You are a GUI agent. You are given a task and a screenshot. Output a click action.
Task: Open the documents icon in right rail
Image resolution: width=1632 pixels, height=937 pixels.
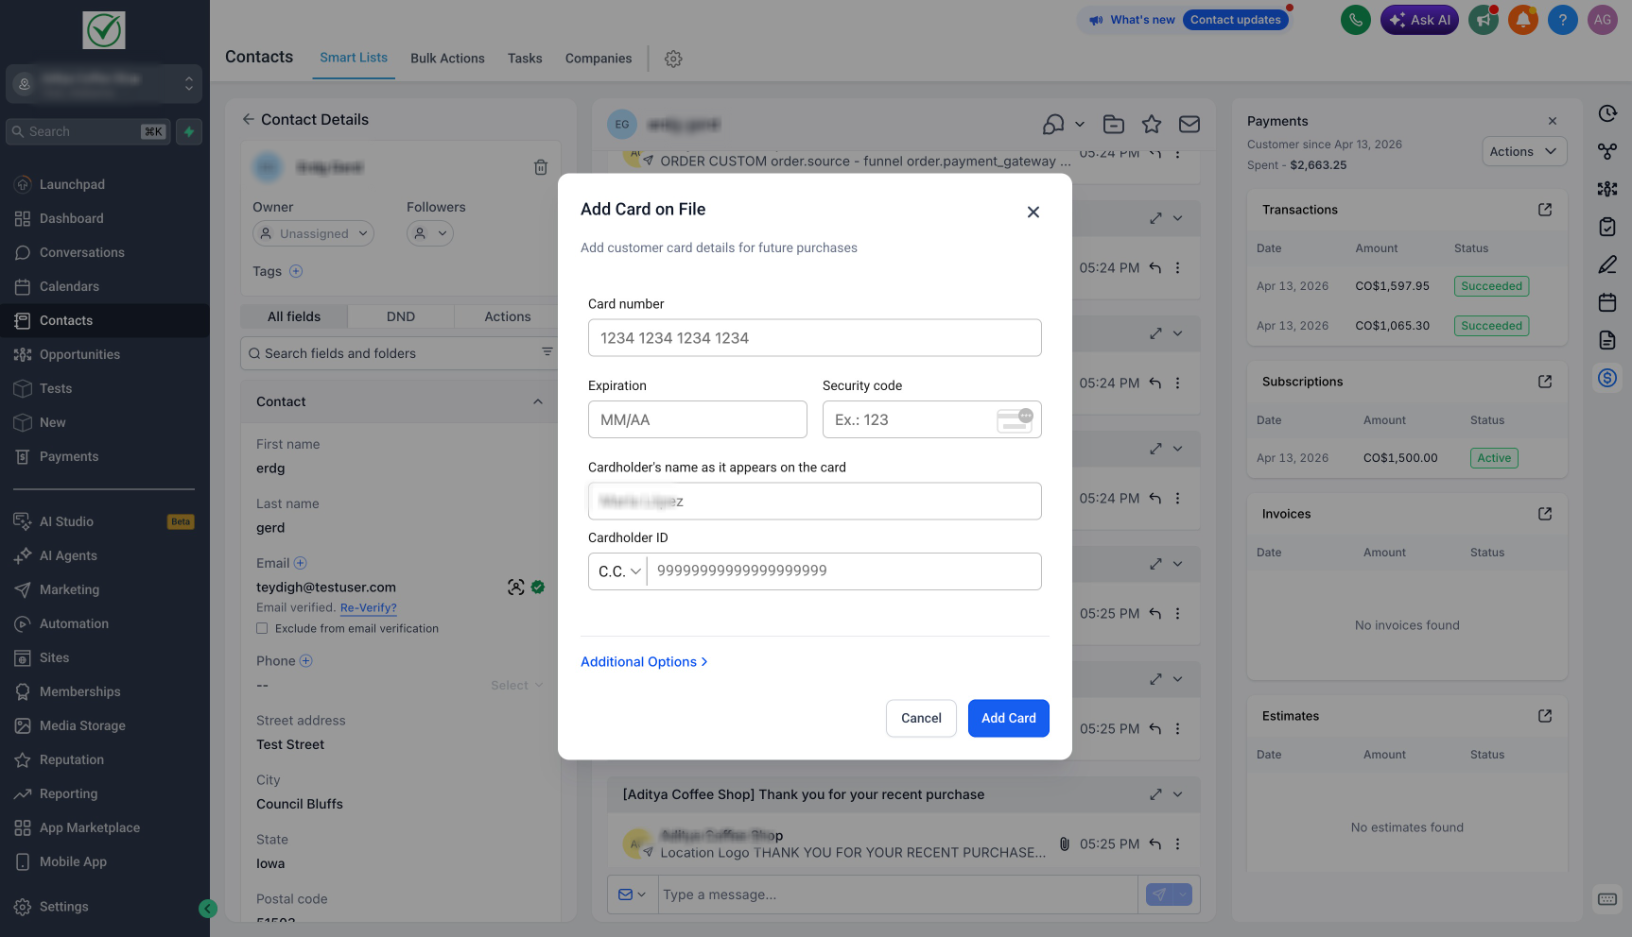tap(1607, 340)
